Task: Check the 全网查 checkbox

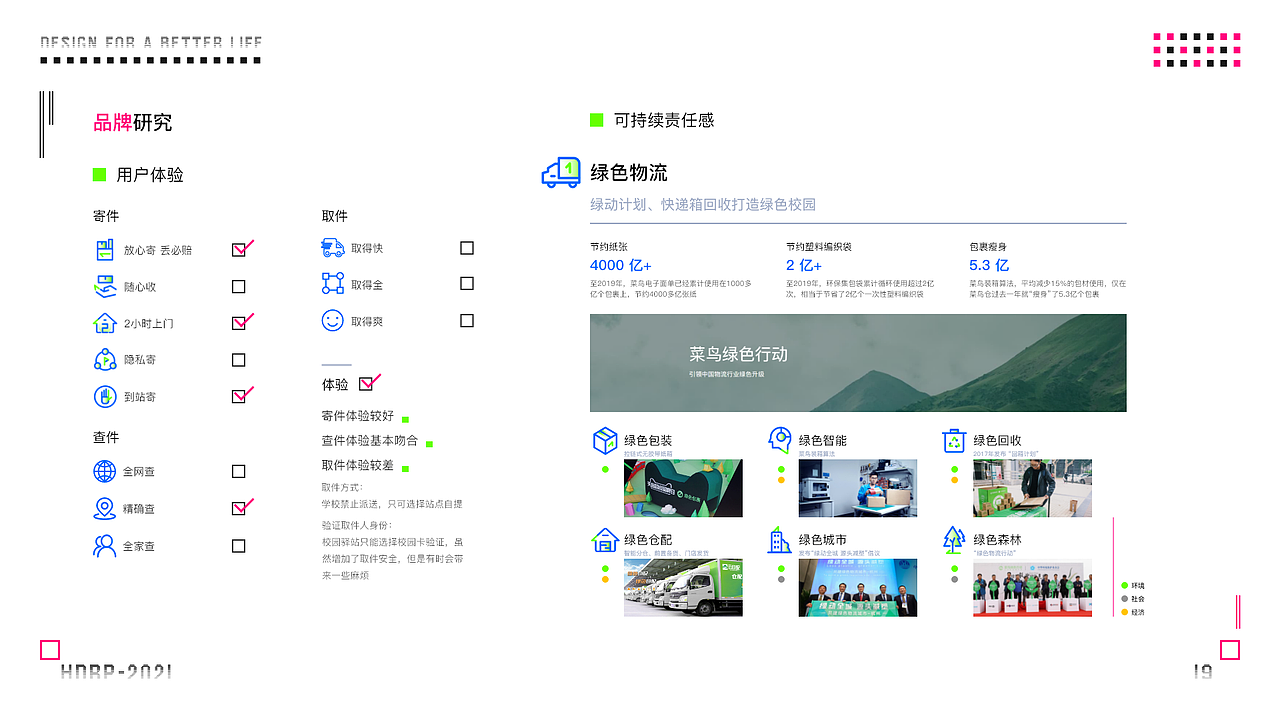Action: tap(238, 471)
